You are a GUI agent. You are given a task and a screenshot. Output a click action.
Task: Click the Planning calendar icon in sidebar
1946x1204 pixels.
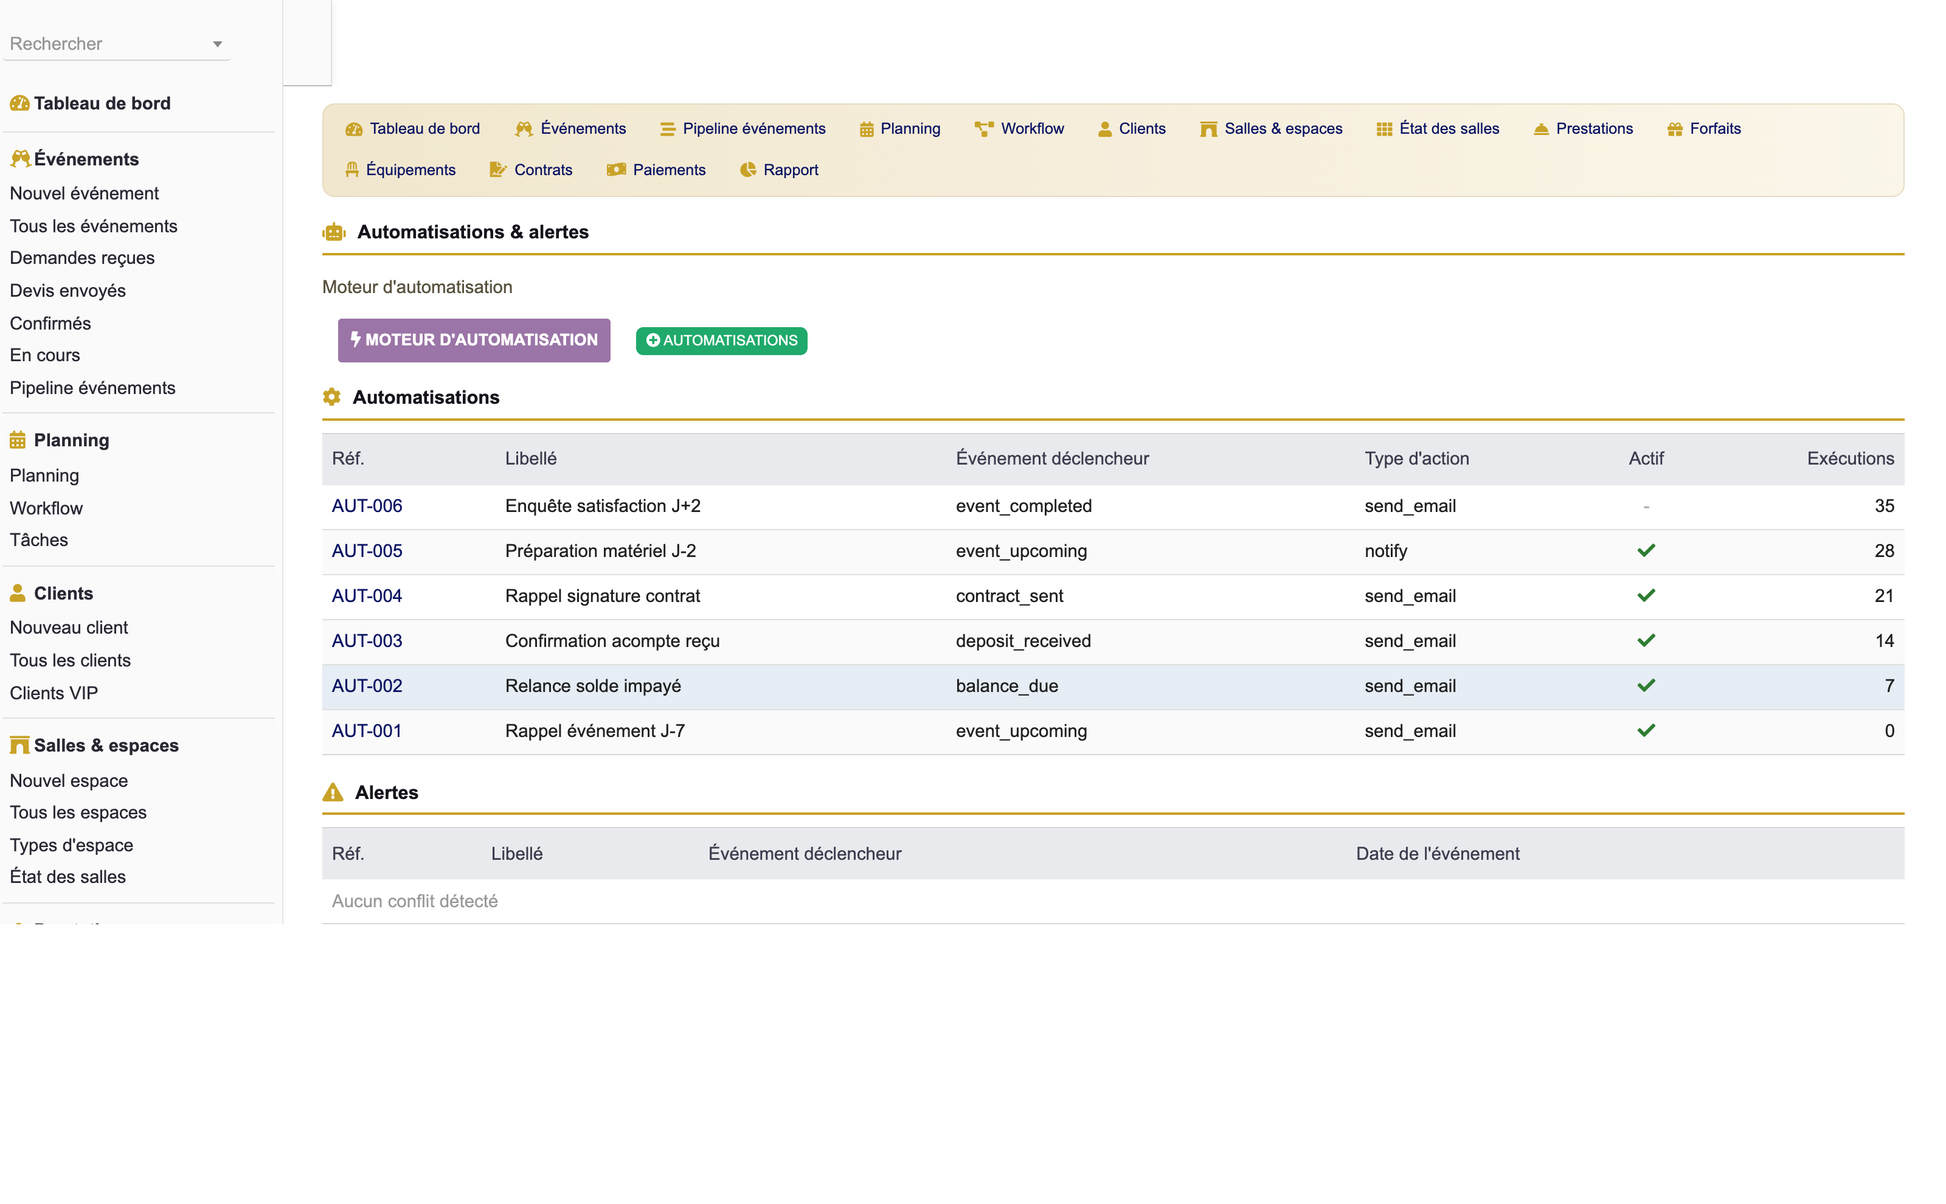18,440
